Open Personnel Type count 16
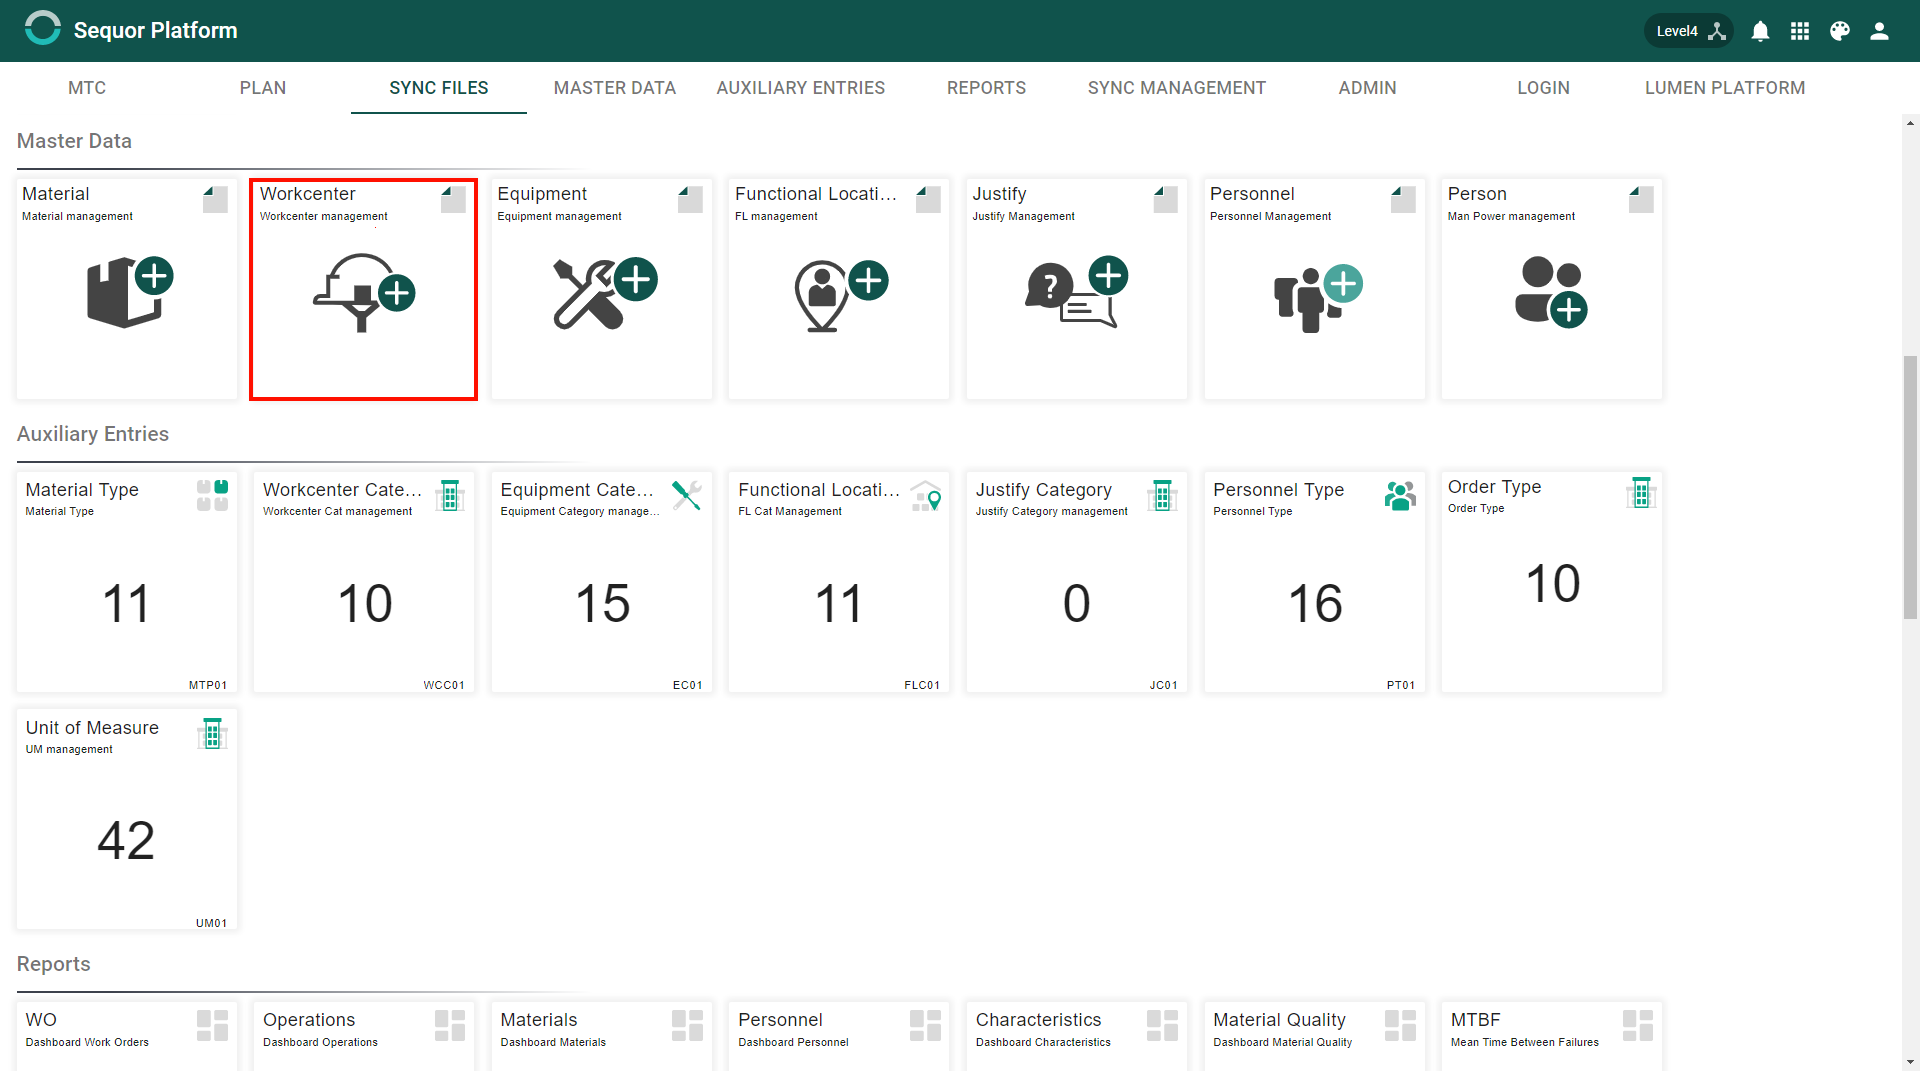The width and height of the screenshot is (1920, 1080). 1316,604
